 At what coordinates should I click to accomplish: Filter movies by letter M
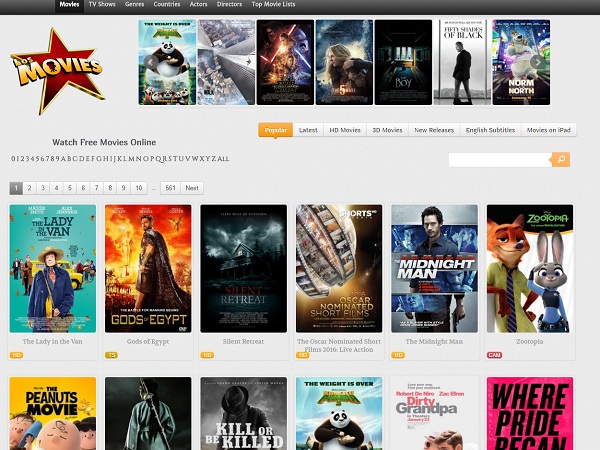(132, 158)
